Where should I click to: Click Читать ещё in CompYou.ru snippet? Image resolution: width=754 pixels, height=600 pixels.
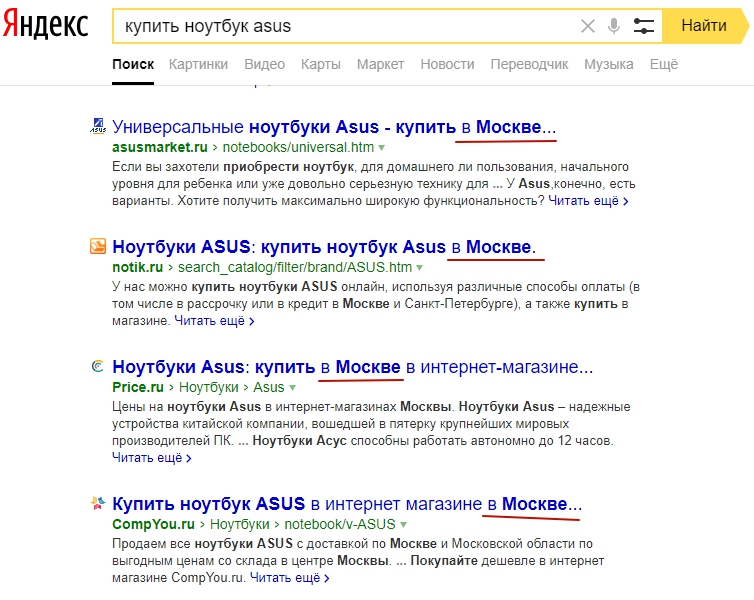tap(289, 577)
